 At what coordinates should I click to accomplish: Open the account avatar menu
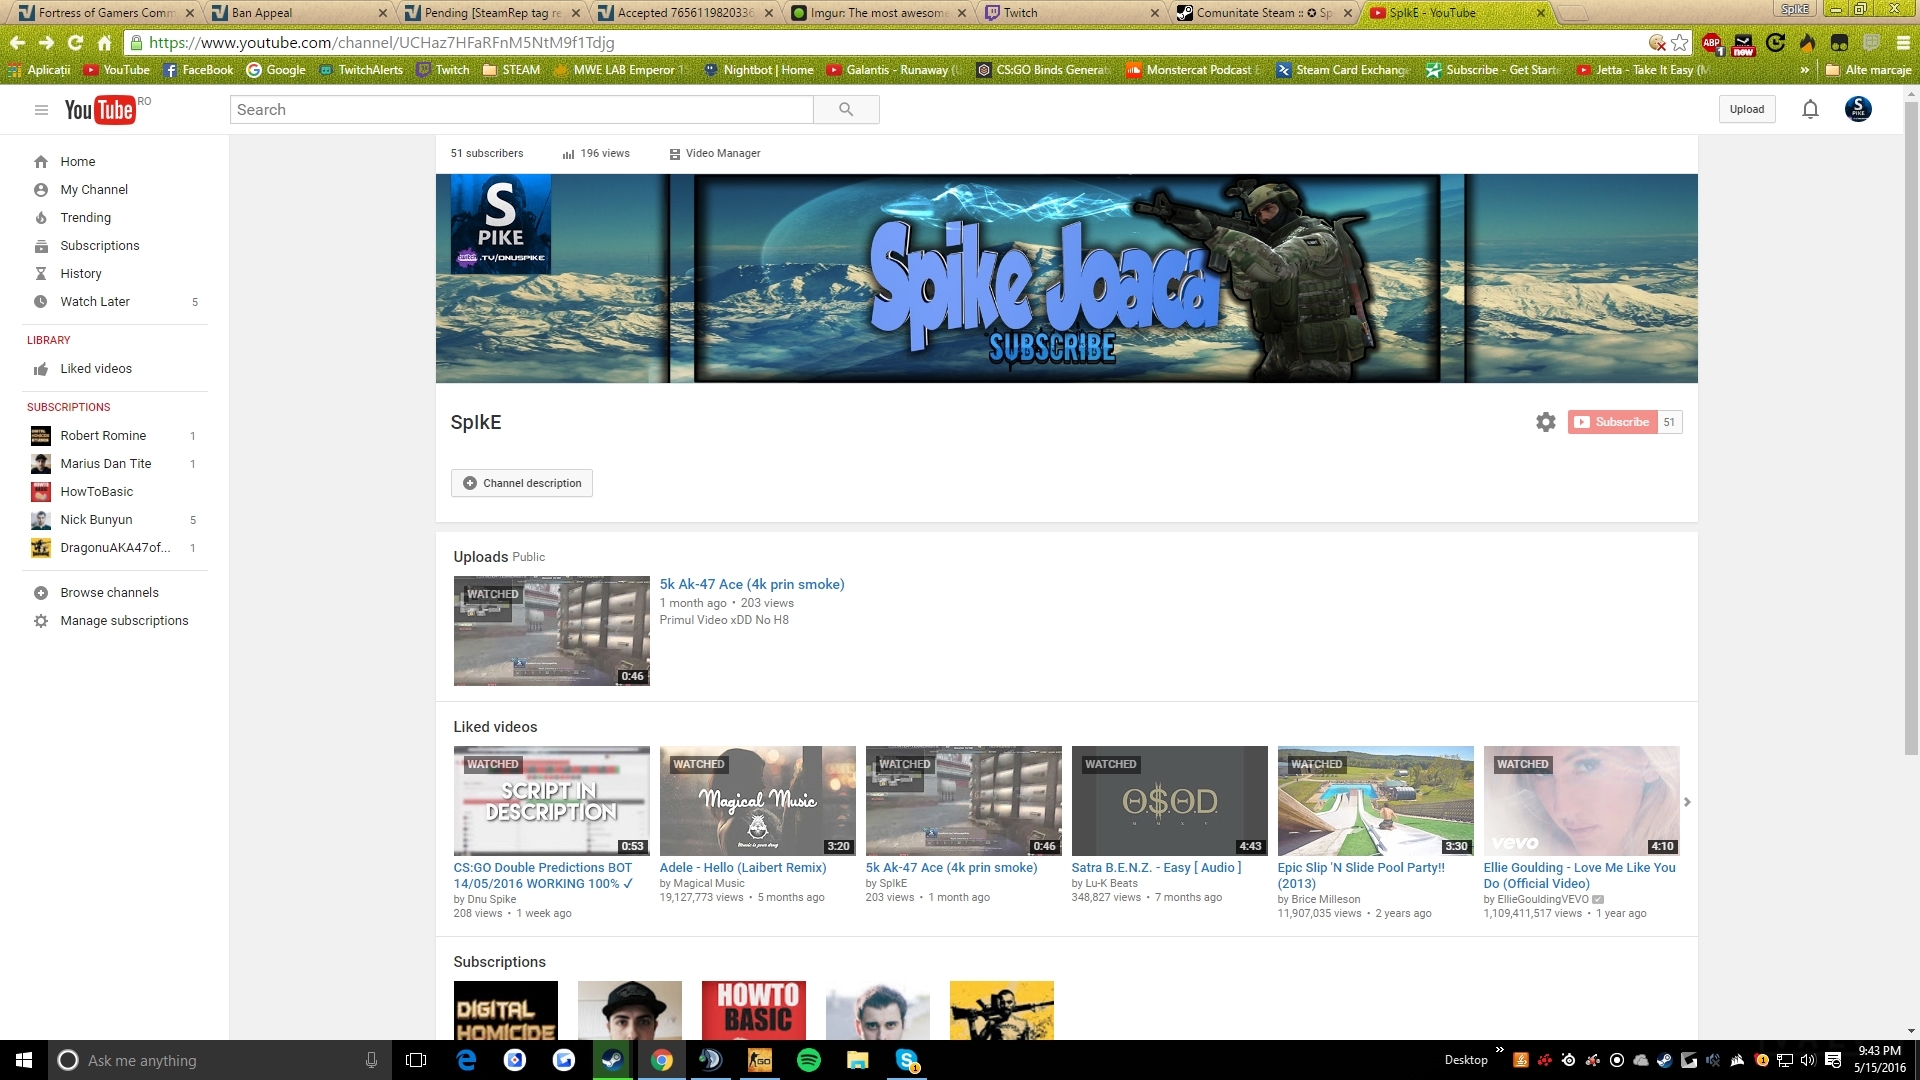coord(1858,109)
